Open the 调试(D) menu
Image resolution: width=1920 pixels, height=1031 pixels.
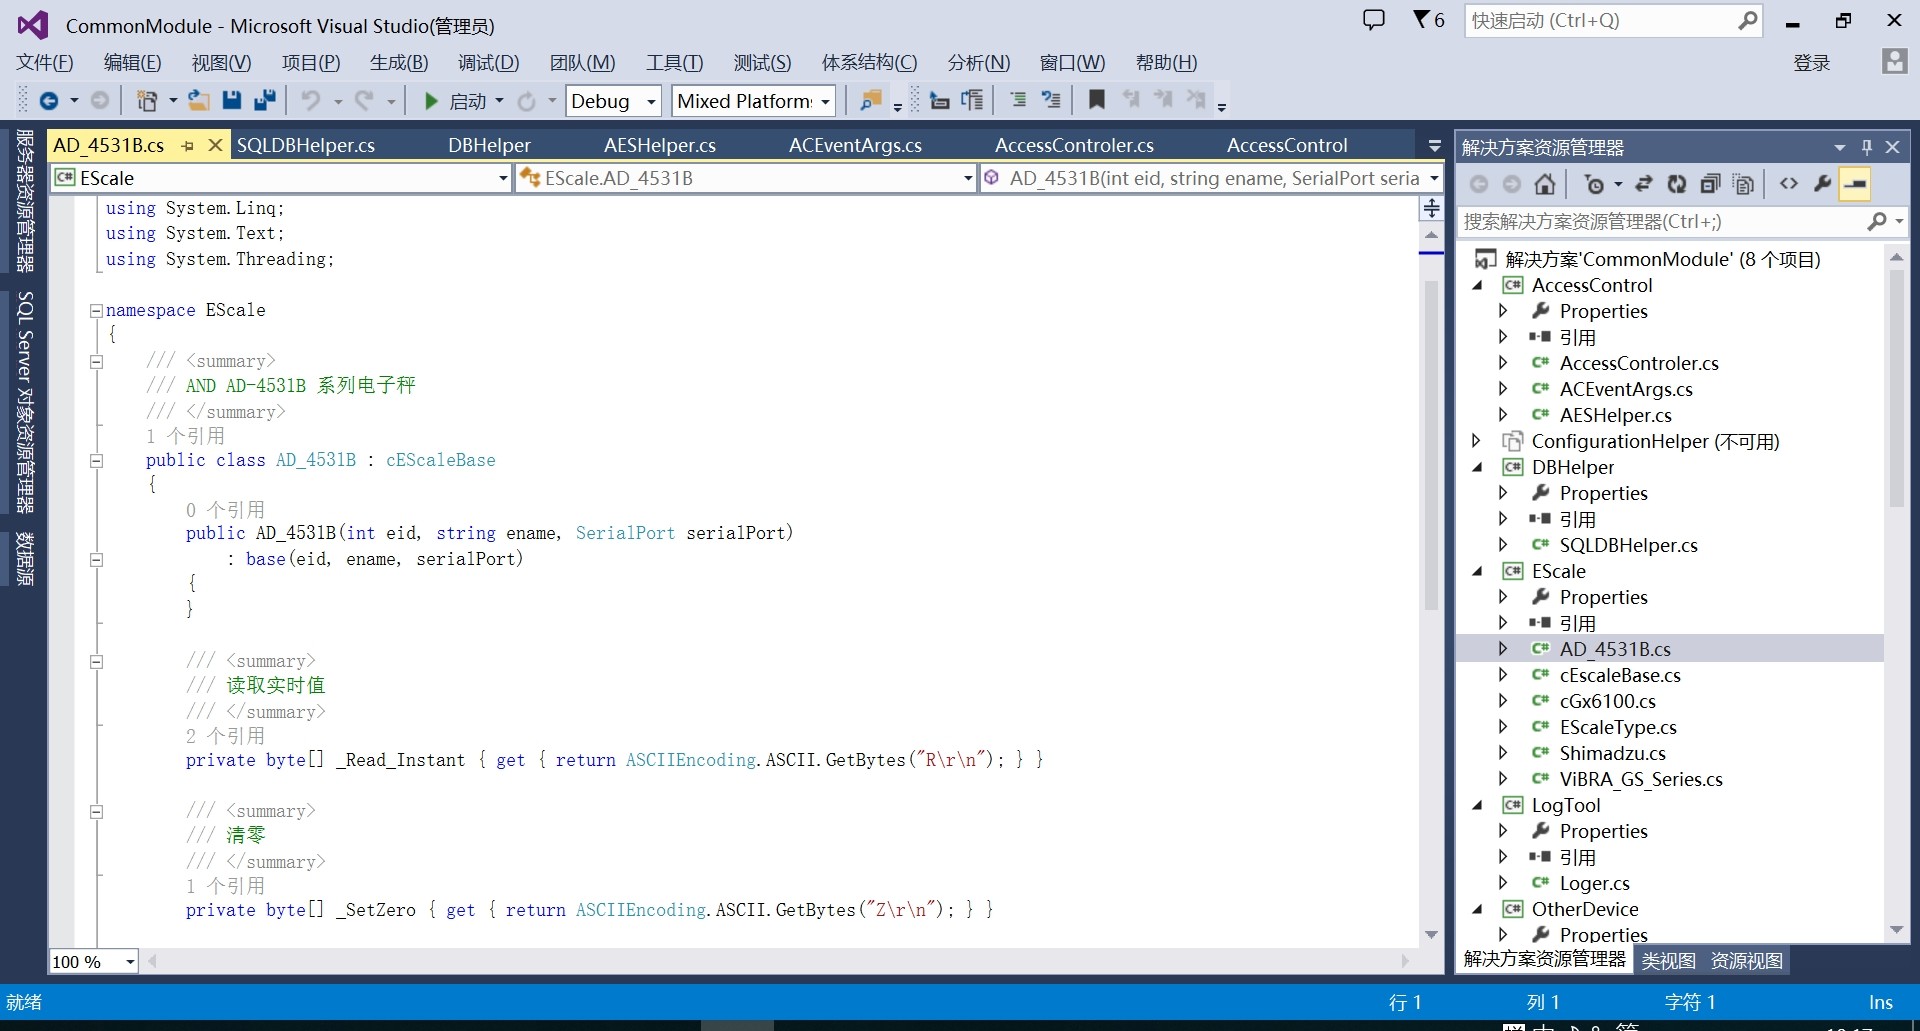click(488, 63)
